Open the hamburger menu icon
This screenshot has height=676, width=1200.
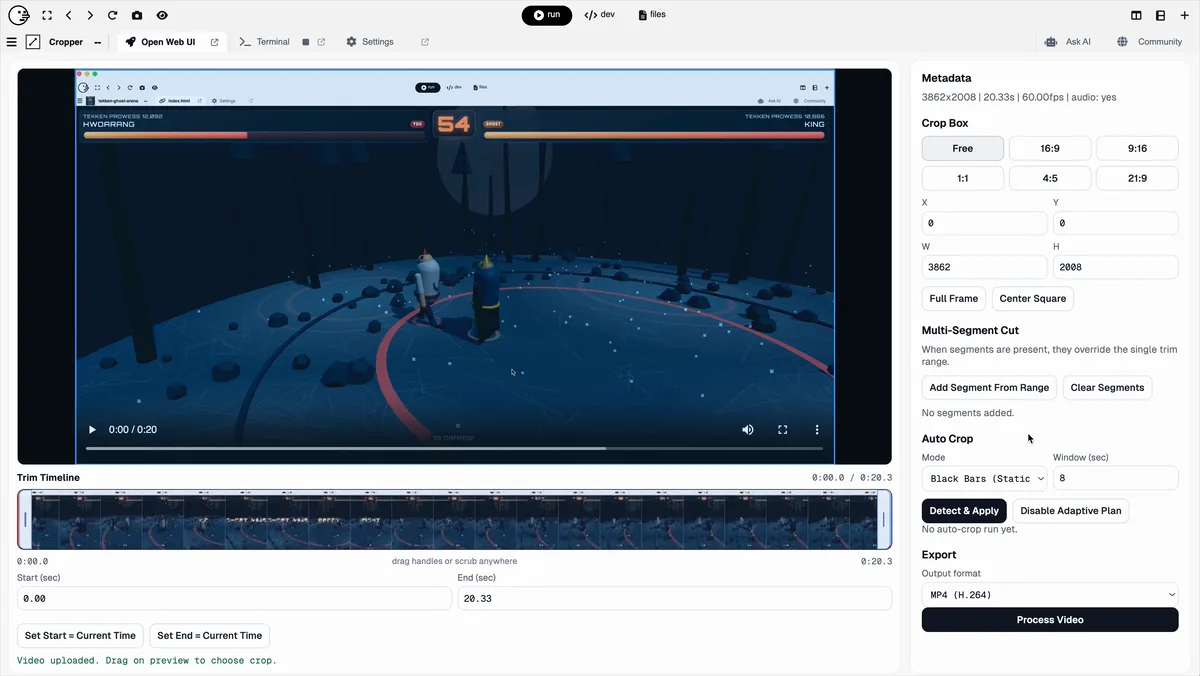[12, 42]
